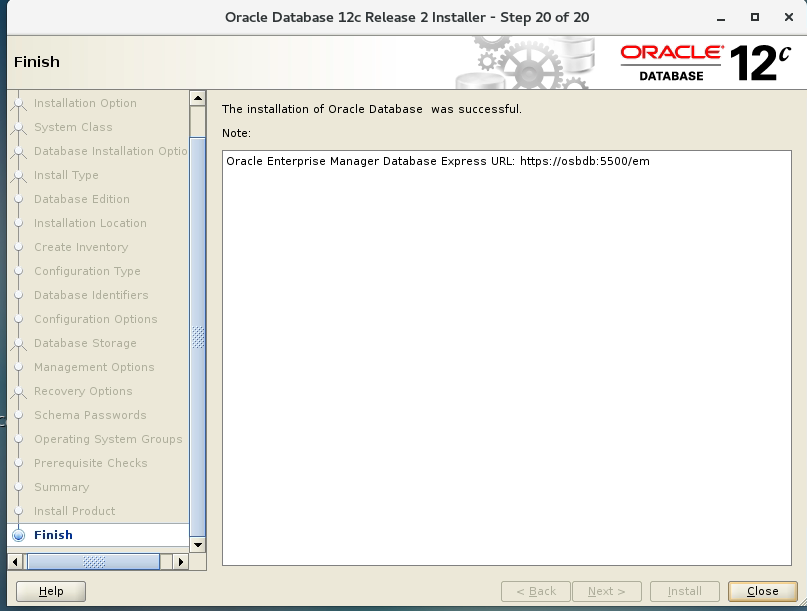Select the Configuration Options step

click(96, 319)
